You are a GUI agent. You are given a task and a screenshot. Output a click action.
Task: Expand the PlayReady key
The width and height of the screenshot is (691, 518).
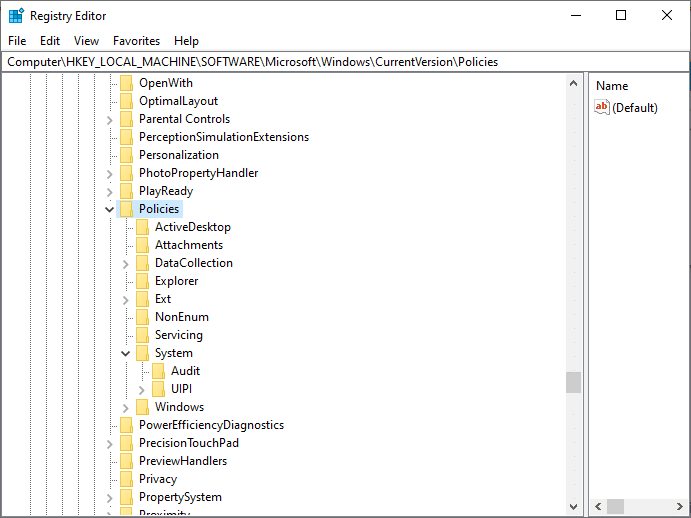coord(110,192)
